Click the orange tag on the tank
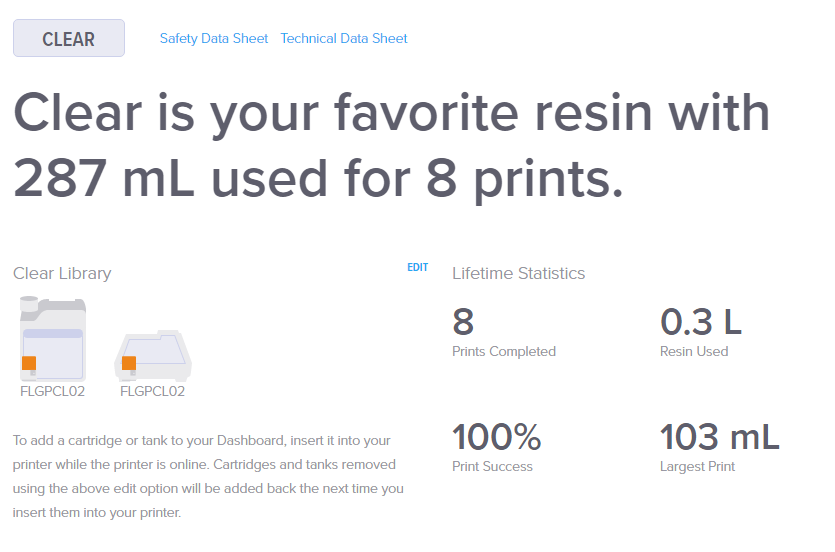This screenshot has height=552, width=835. [x=129, y=362]
